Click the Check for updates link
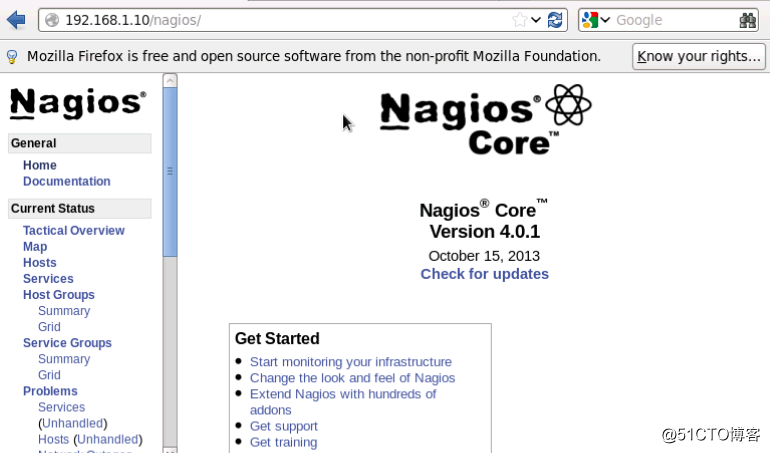 (x=485, y=274)
